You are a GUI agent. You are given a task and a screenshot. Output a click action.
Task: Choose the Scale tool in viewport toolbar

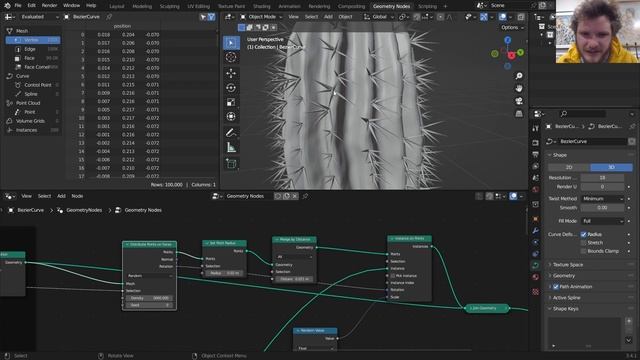click(x=231, y=102)
